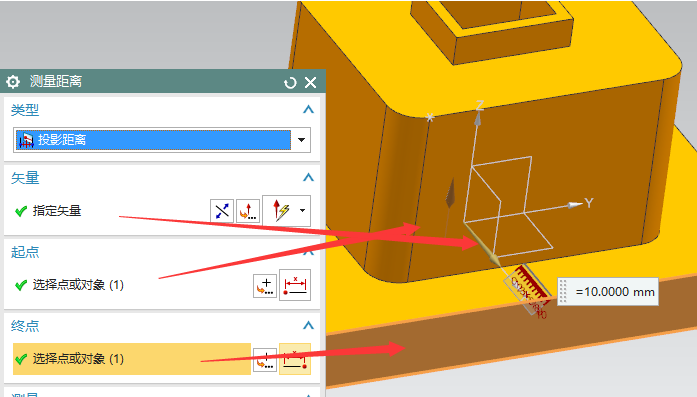Open the vector dialog icon
The height and width of the screenshot is (397, 697).
point(248,211)
